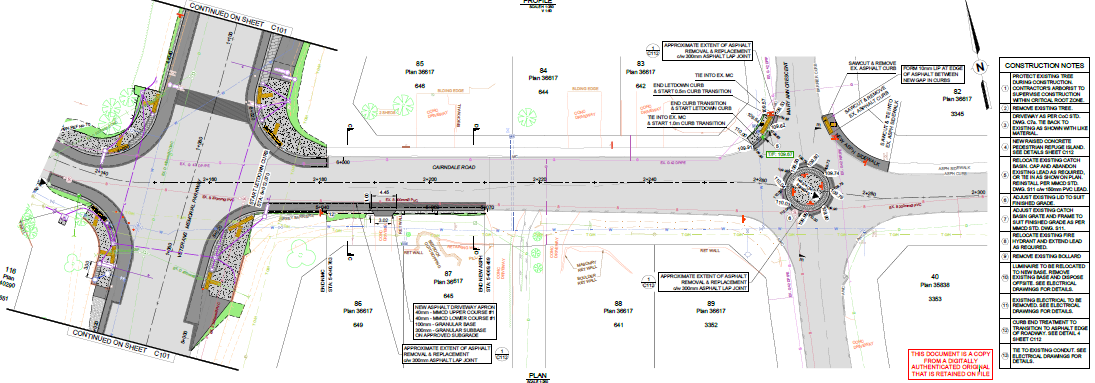Image resolution: width=1095 pixels, height=383 pixels.
Task: Click the north arrow 'N' compass symbol
Action: 981,68
